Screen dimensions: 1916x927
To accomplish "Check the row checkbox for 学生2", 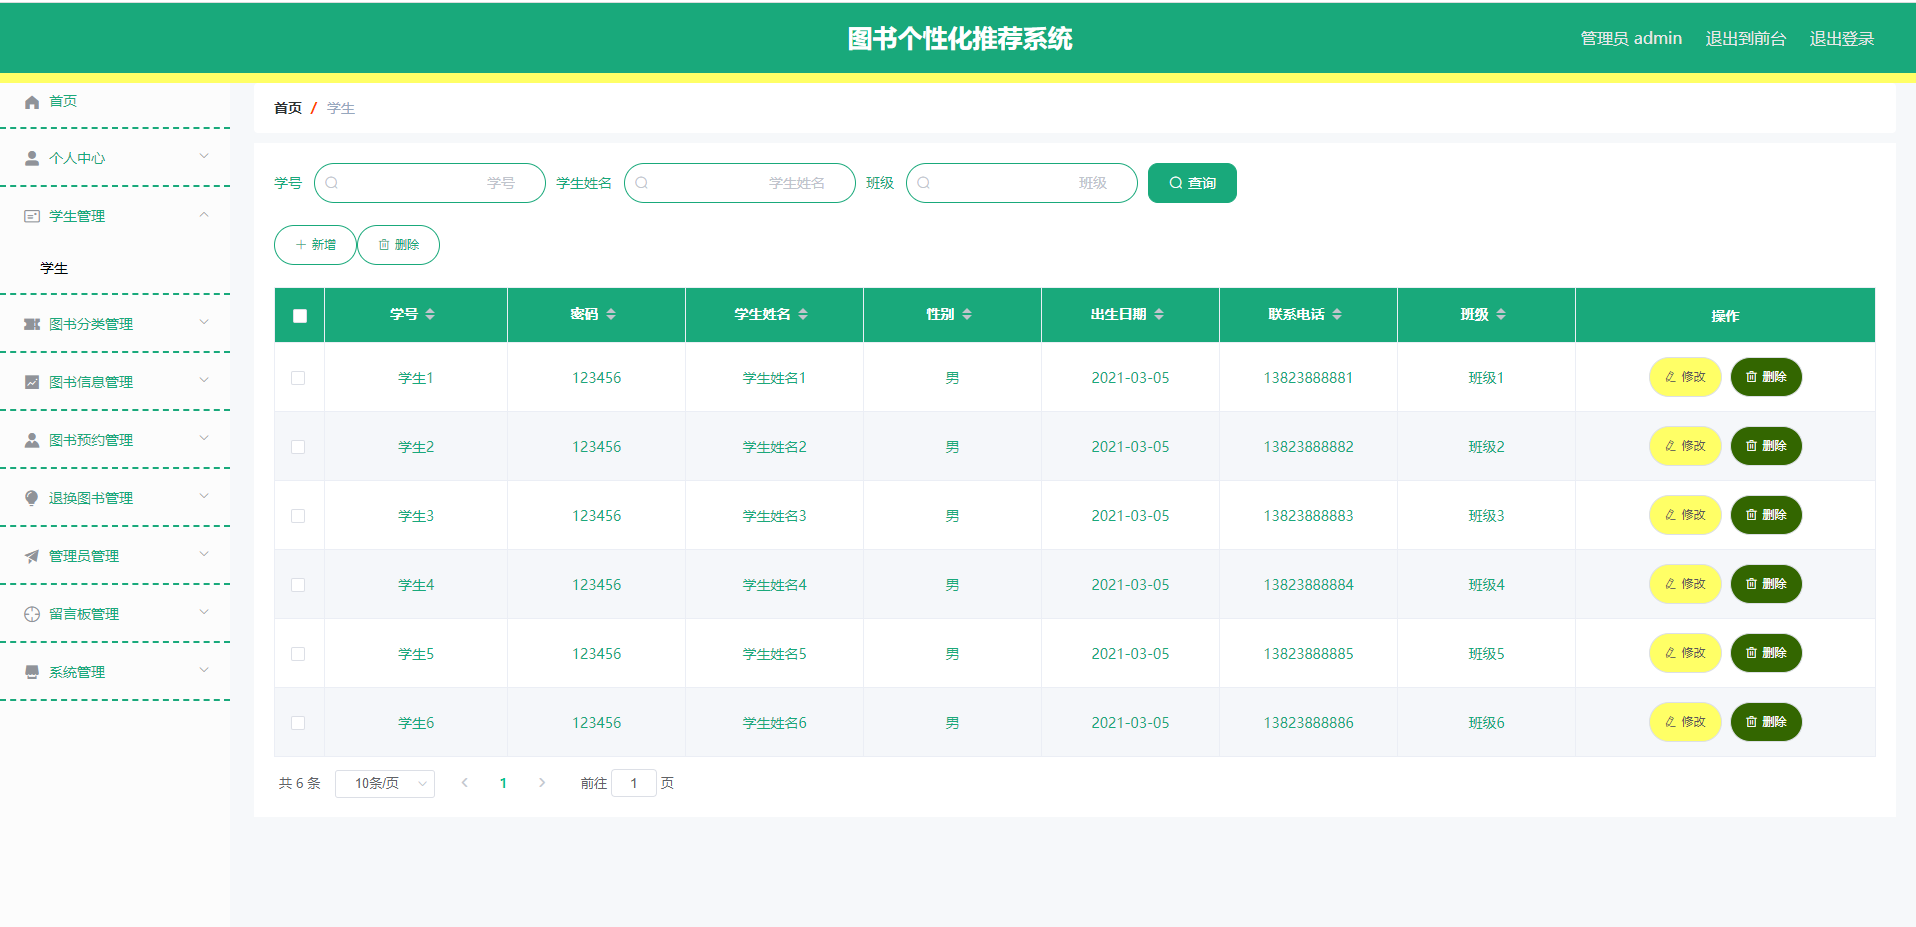I will click(x=298, y=447).
